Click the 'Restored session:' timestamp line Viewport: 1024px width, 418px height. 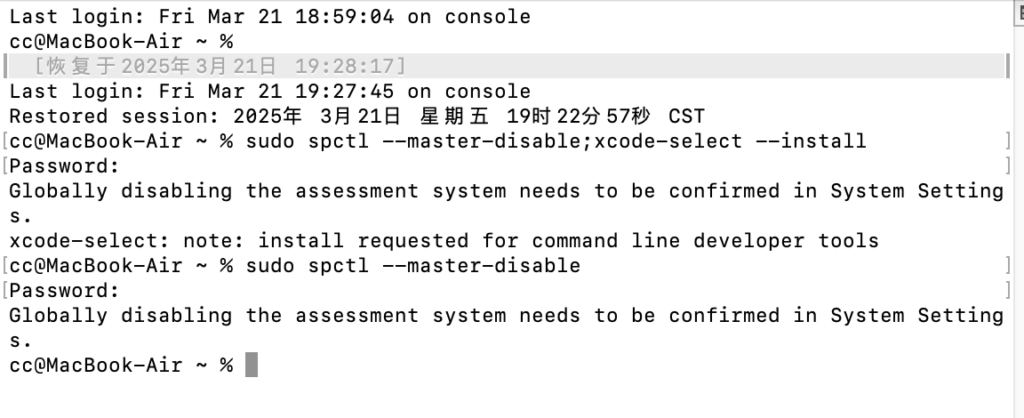click(x=357, y=116)
